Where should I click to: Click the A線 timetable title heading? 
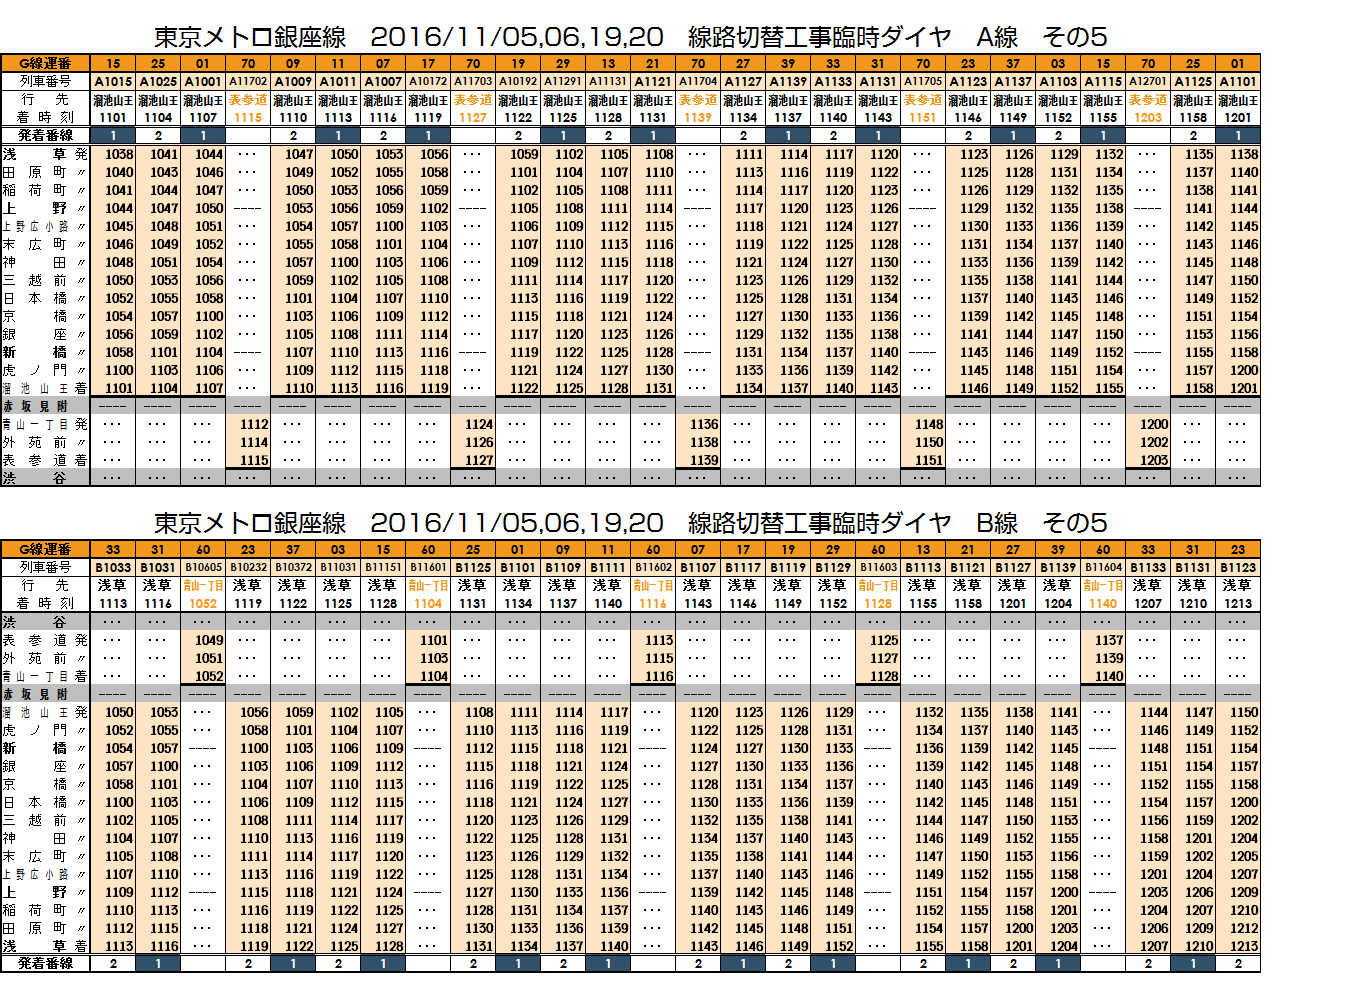tap(630, 37)
